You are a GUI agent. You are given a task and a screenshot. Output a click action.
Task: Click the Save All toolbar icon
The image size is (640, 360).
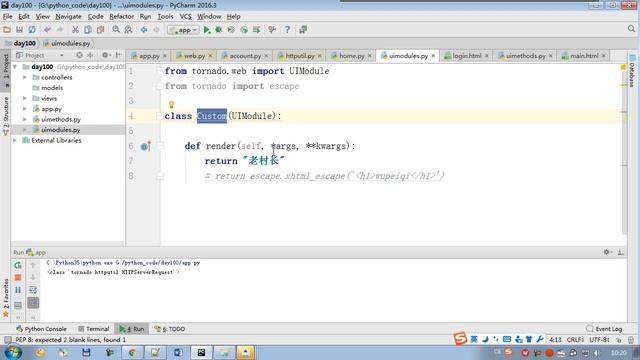(19, 30)
